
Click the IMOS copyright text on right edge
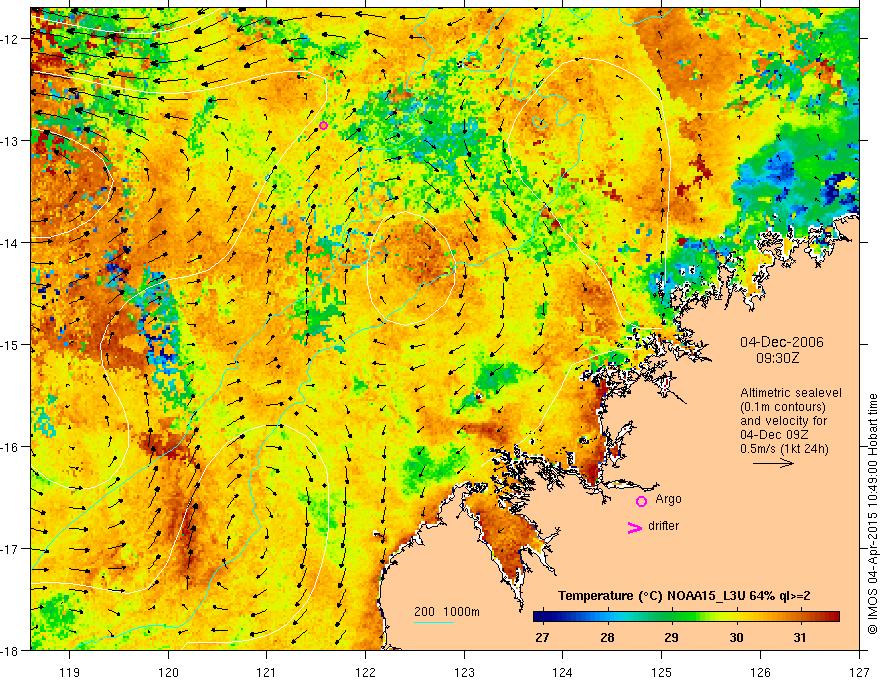point(872,514)
